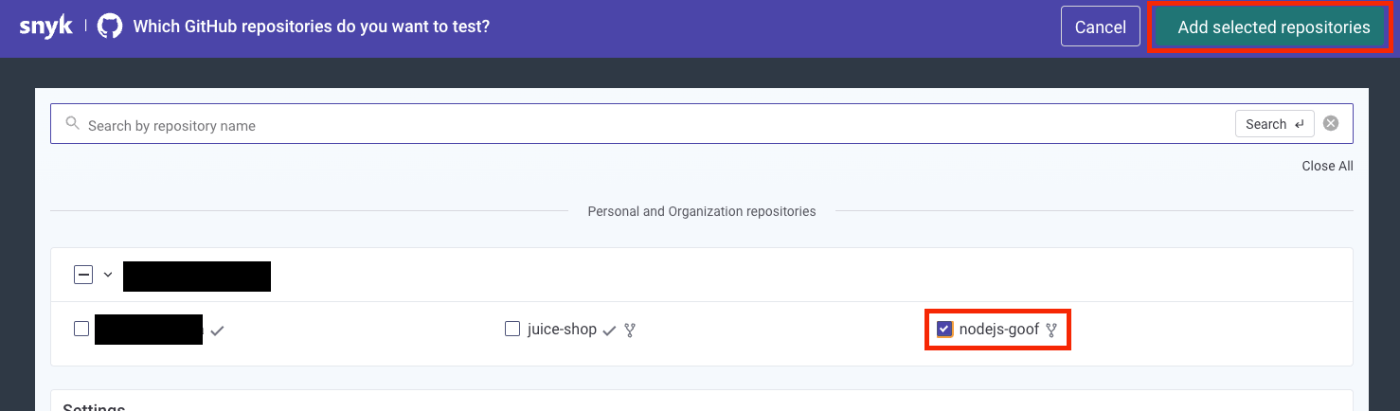Image resolution: width=1400 pixels, height=411 pixels.
Task: Click the Snyk logo
Action: [x=46, y=27]
